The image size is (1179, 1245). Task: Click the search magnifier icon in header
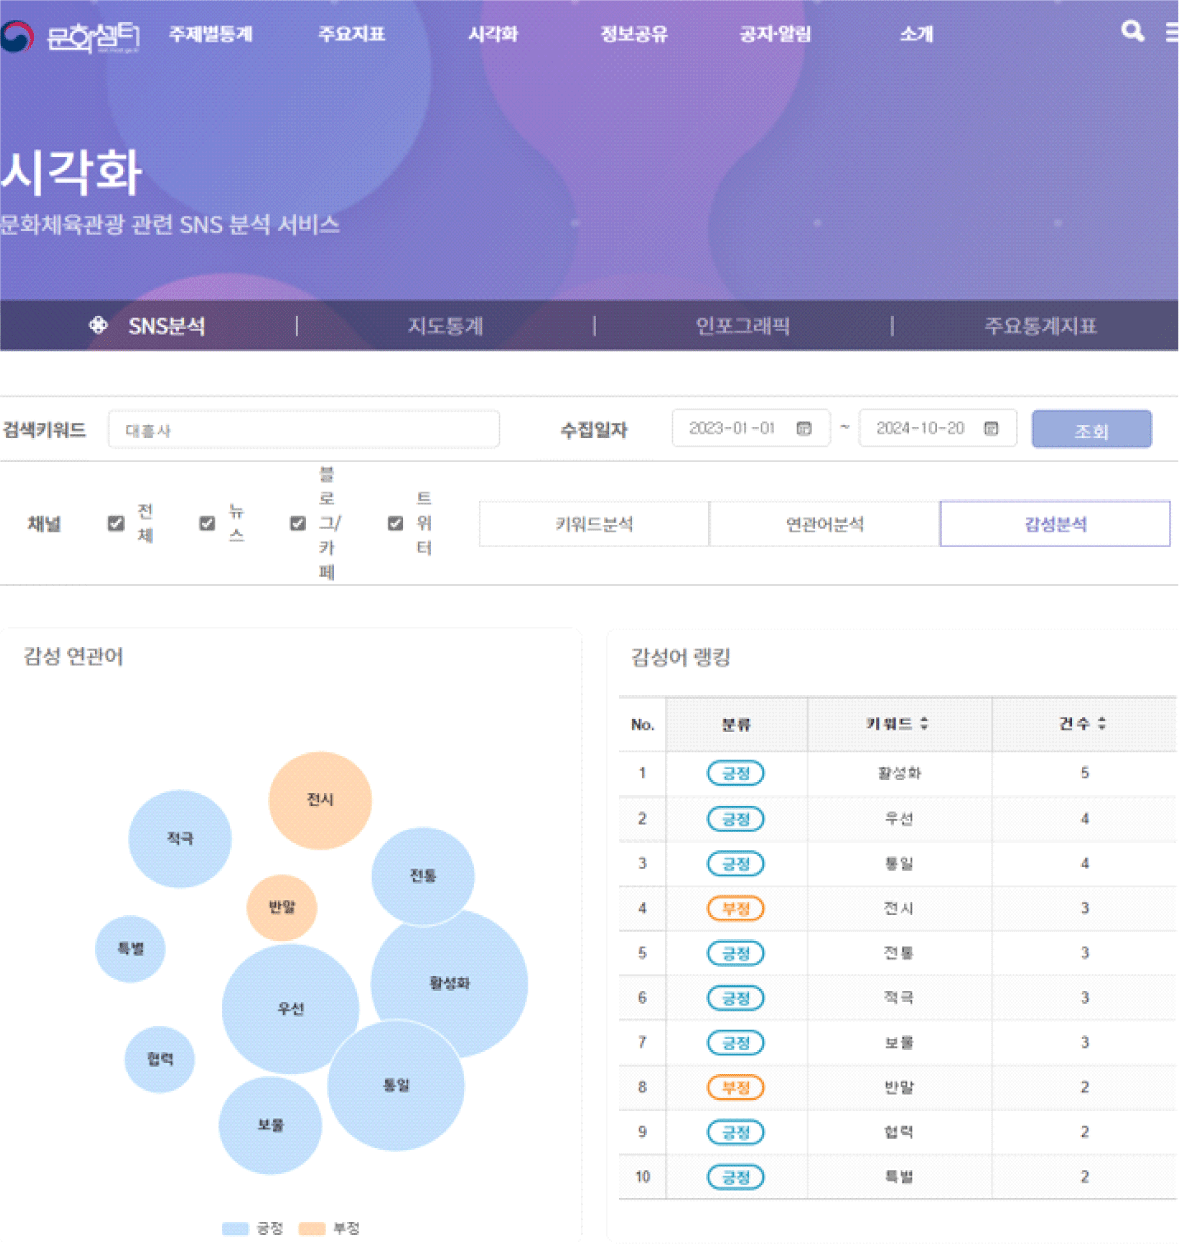point(1132,31)
